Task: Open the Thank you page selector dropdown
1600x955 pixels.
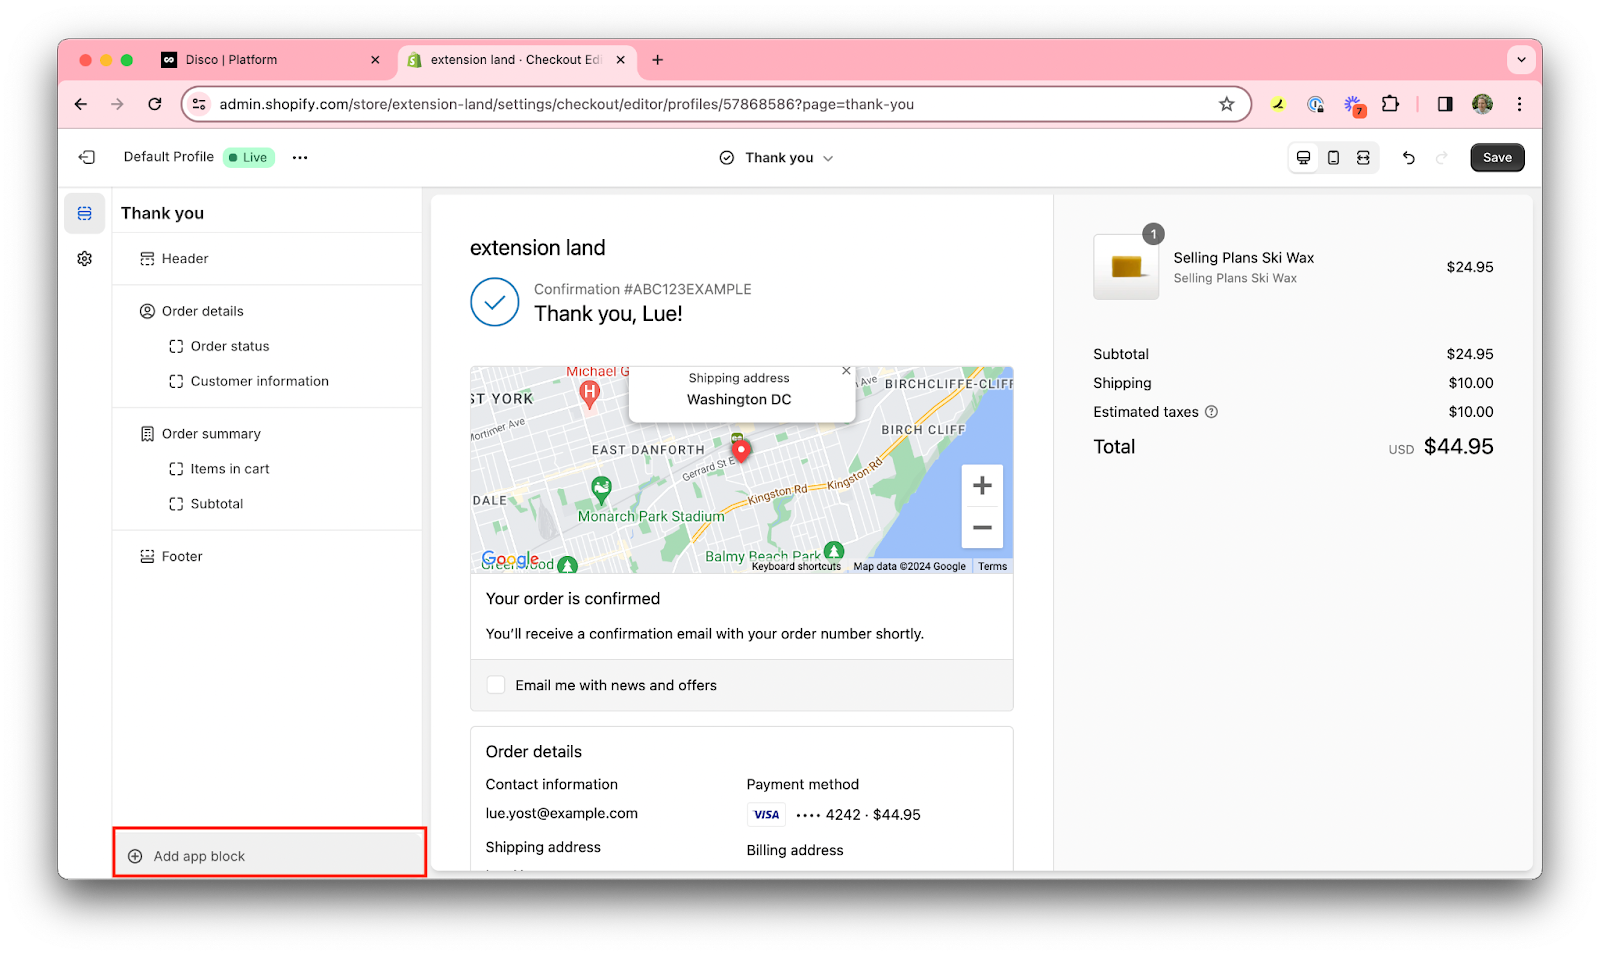Action: [x=776, y=158]
